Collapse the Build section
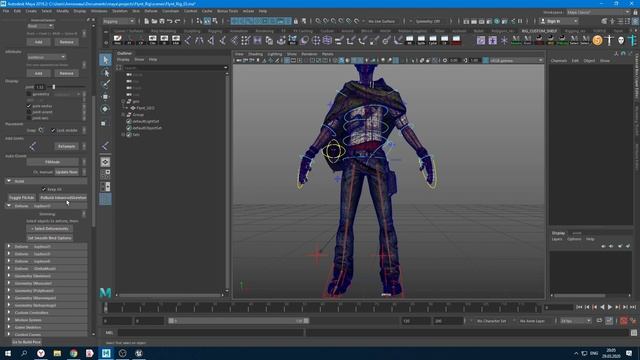The image size is (640, 360). pos(9,181)
